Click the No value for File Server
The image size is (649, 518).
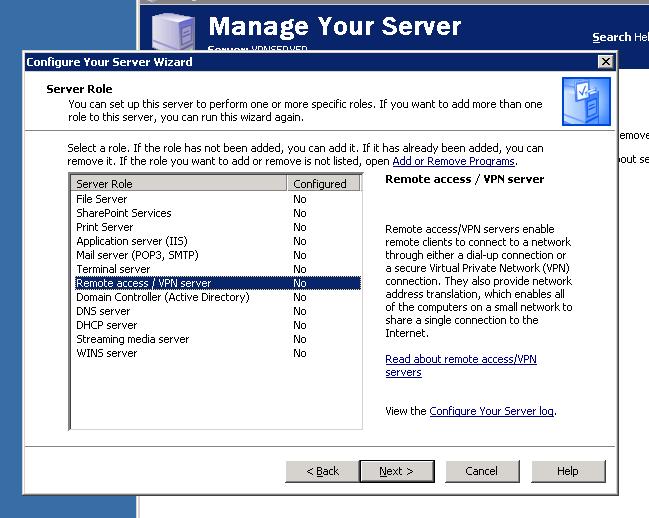pos(300,199)
